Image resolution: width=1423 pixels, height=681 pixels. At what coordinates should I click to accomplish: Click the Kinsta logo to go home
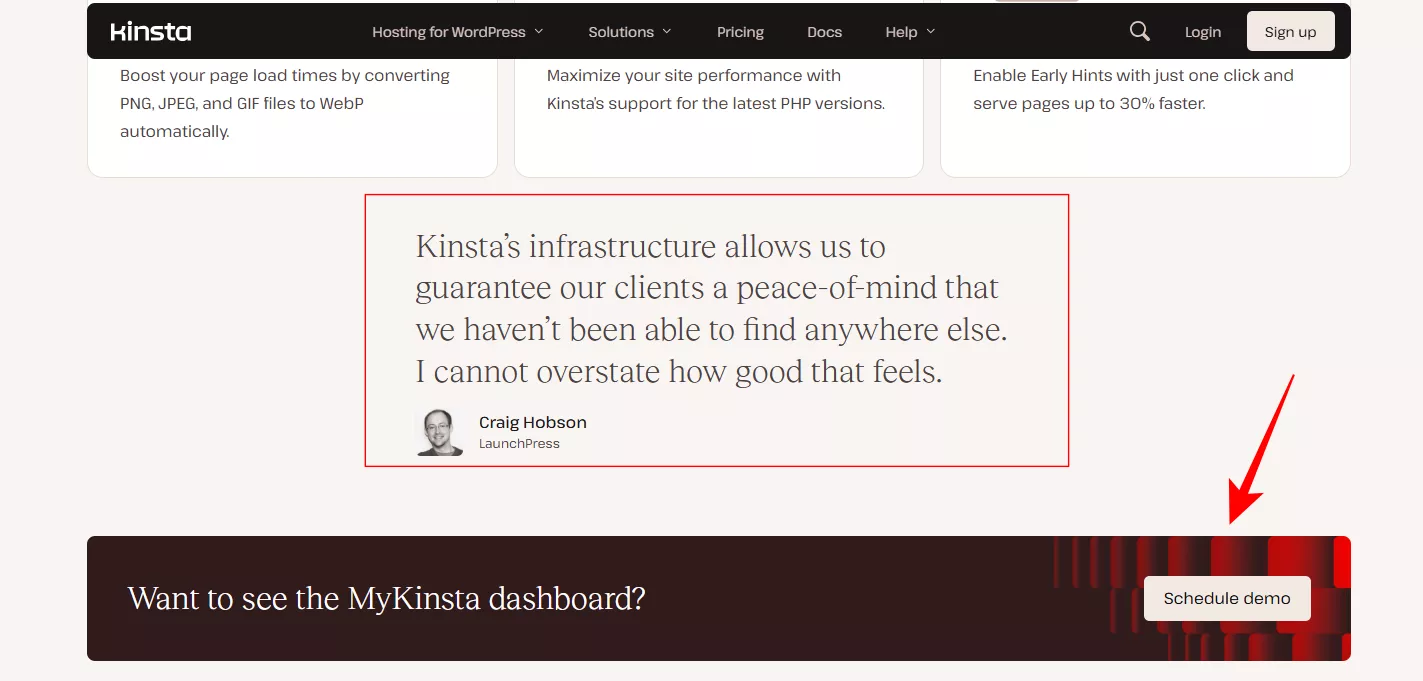[150, 31]
